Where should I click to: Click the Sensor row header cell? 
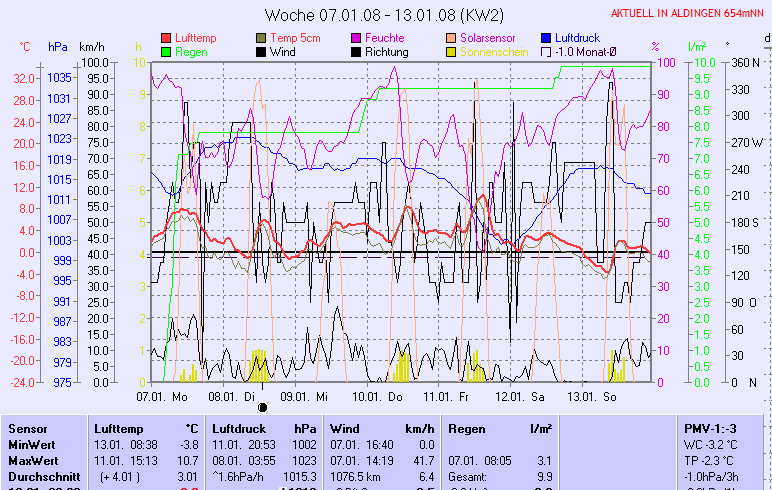[28, 428]
